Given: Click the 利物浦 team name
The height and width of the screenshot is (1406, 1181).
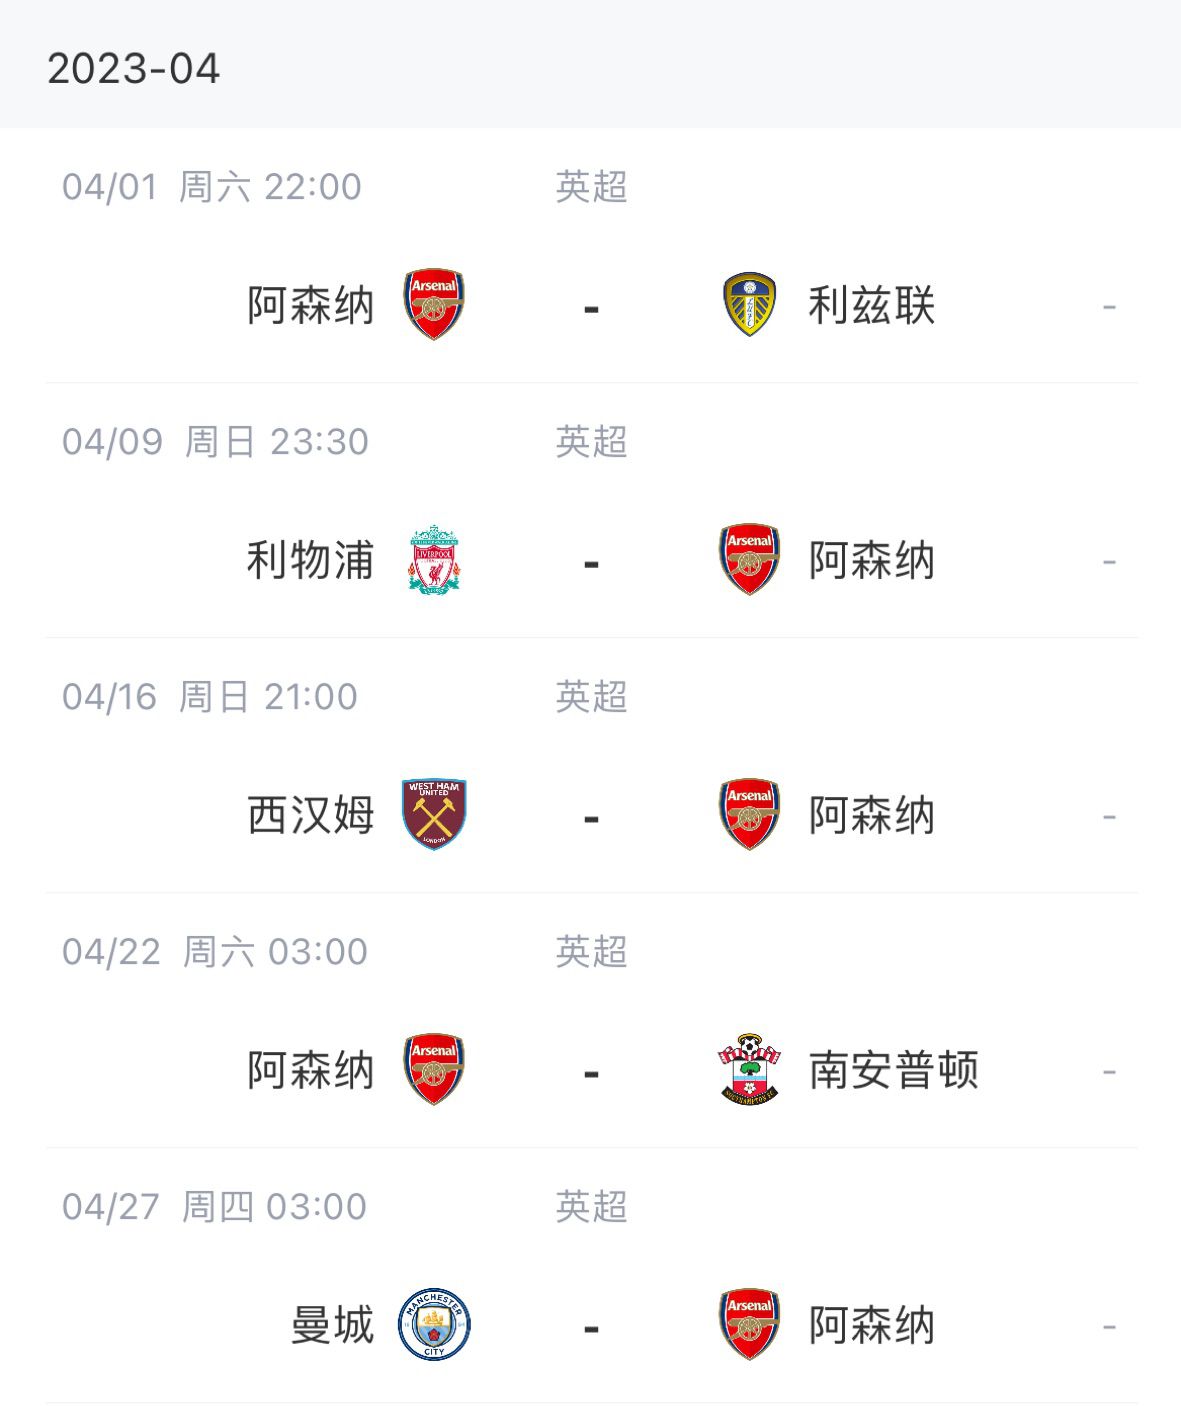Looking at the screenshot, I should point(310,561).
